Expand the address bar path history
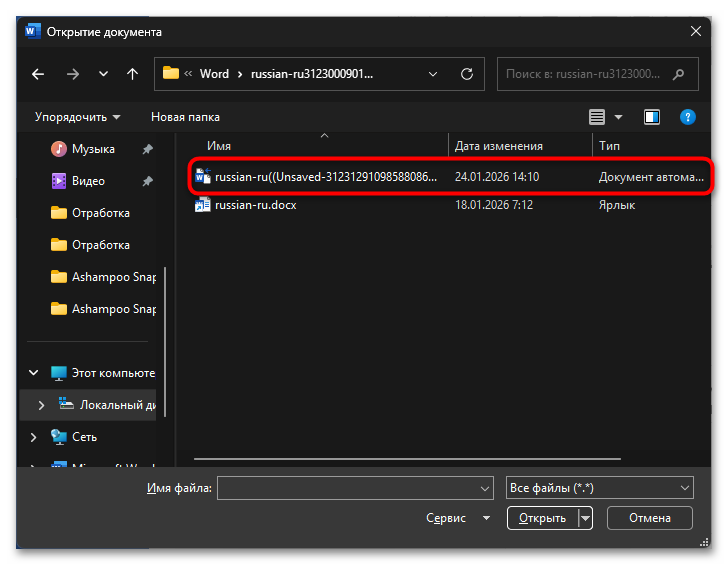Image resolution: width=728 pixels, height=565 pixels. (x=432, y=74)
